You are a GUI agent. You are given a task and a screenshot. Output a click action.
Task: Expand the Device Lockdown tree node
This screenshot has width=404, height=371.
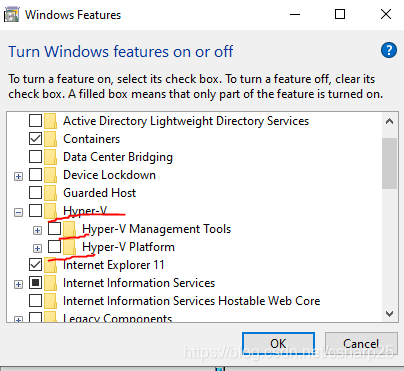point(18,176)
